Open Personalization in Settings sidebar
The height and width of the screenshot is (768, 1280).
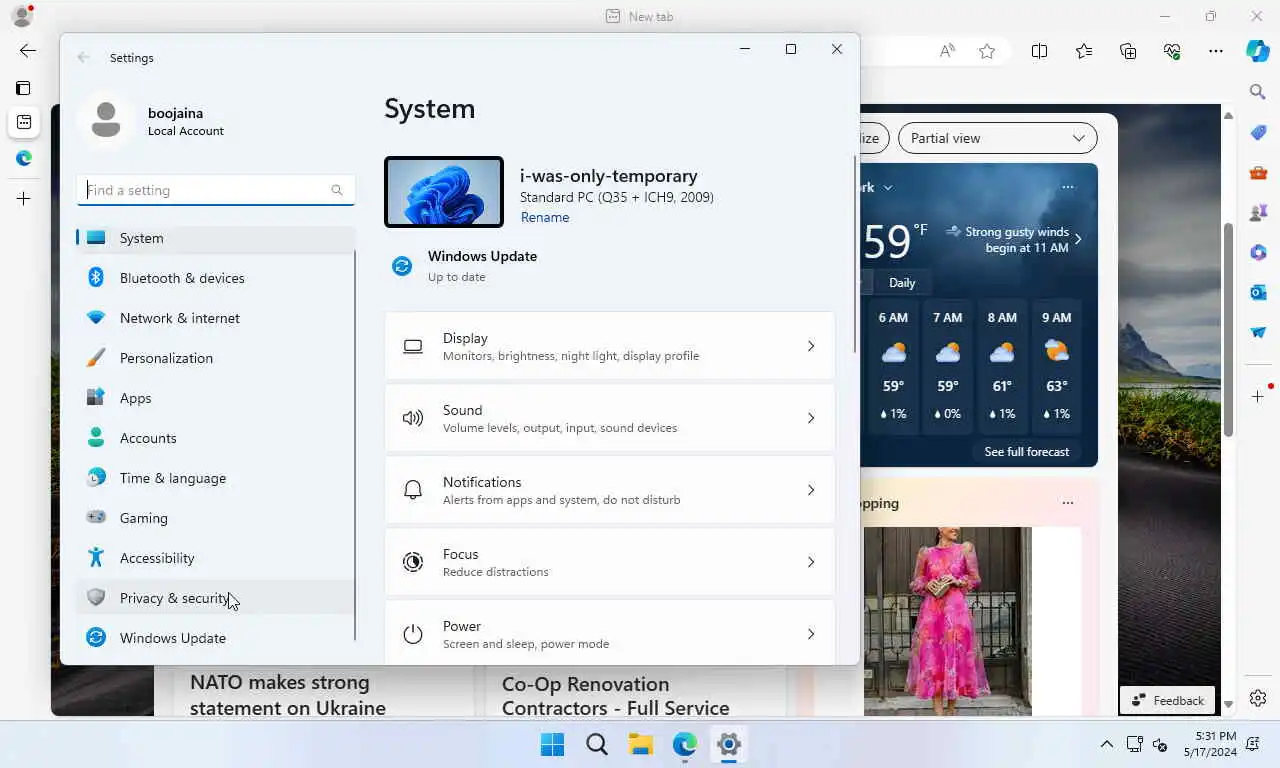point(215,358)
